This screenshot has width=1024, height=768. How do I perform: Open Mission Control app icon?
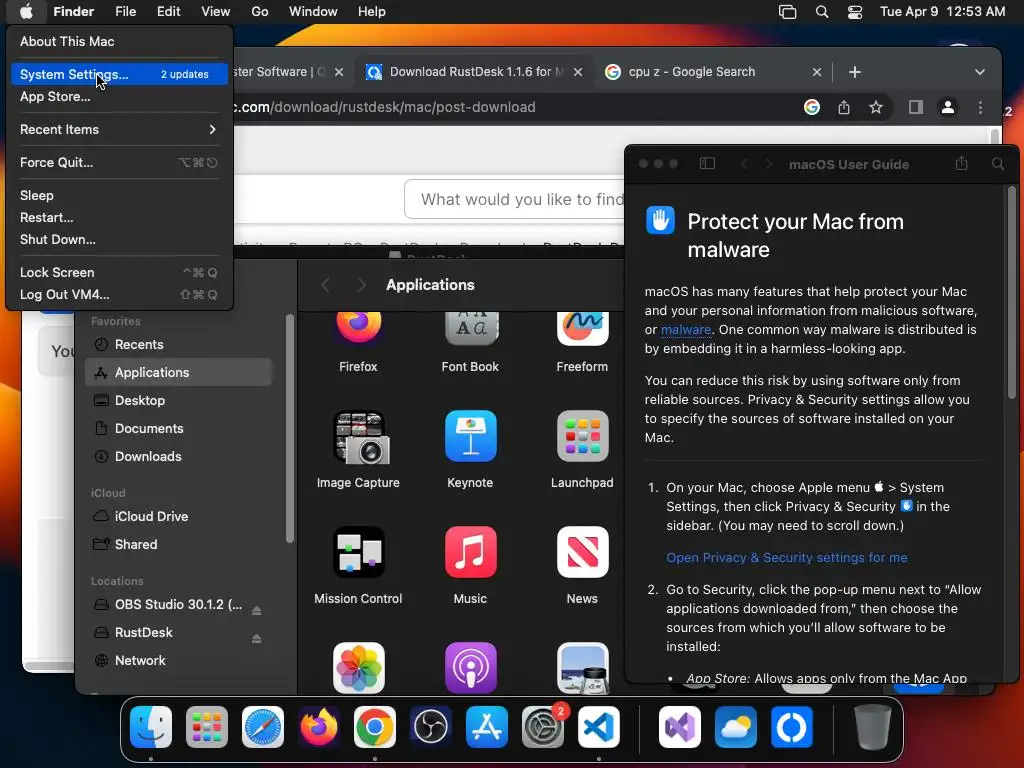point(359,552)
